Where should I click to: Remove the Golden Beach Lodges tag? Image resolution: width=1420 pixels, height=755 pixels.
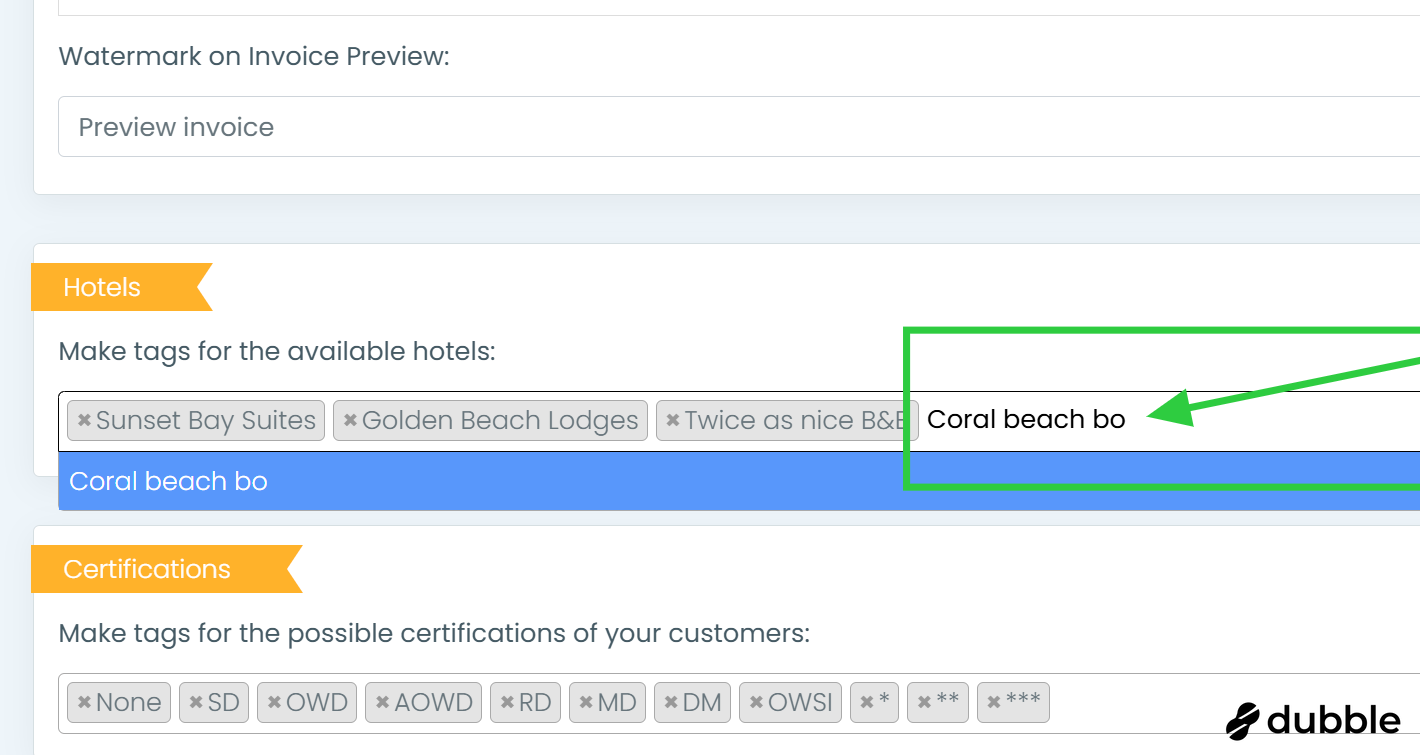tap(350, 421)
